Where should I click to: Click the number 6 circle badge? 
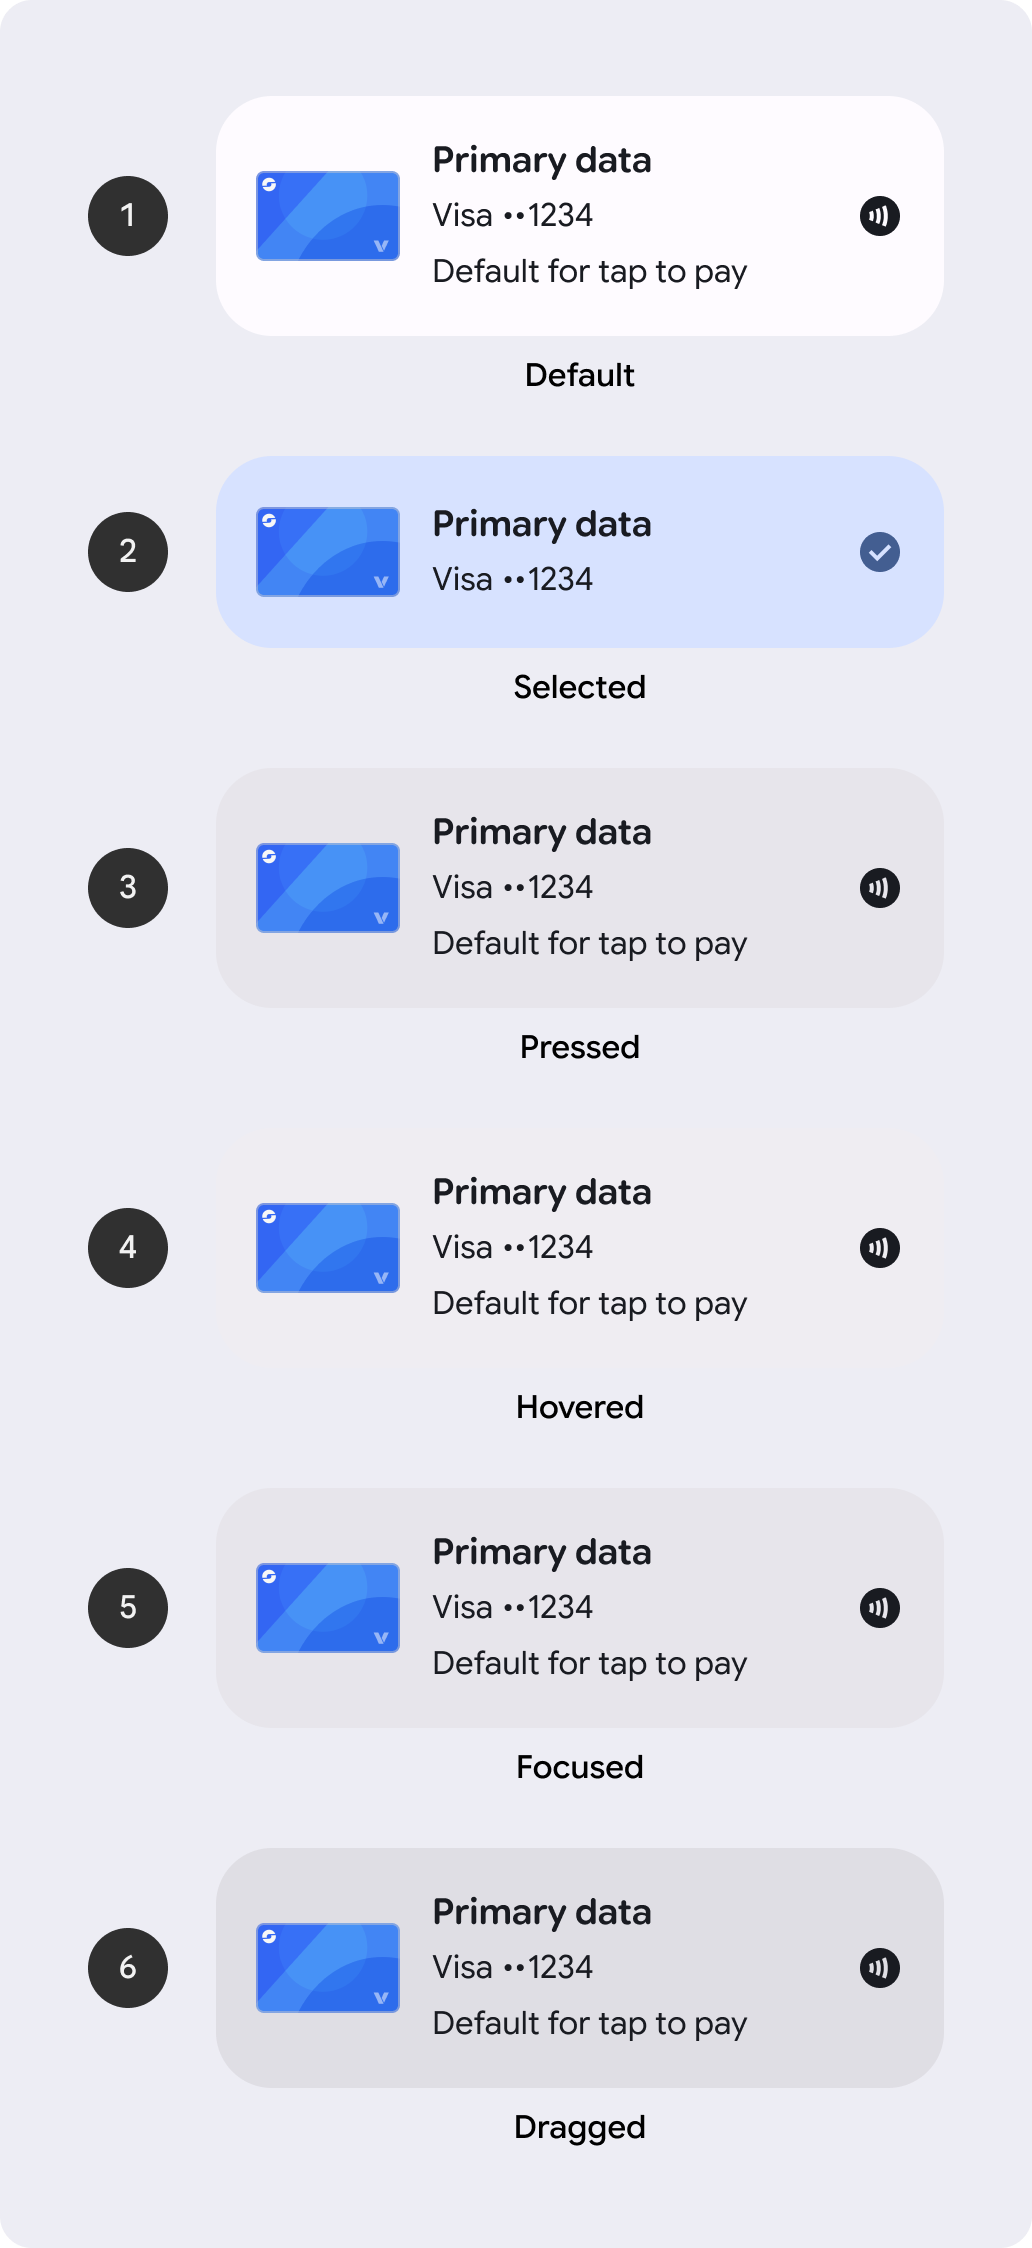[x=128, y=1968]
